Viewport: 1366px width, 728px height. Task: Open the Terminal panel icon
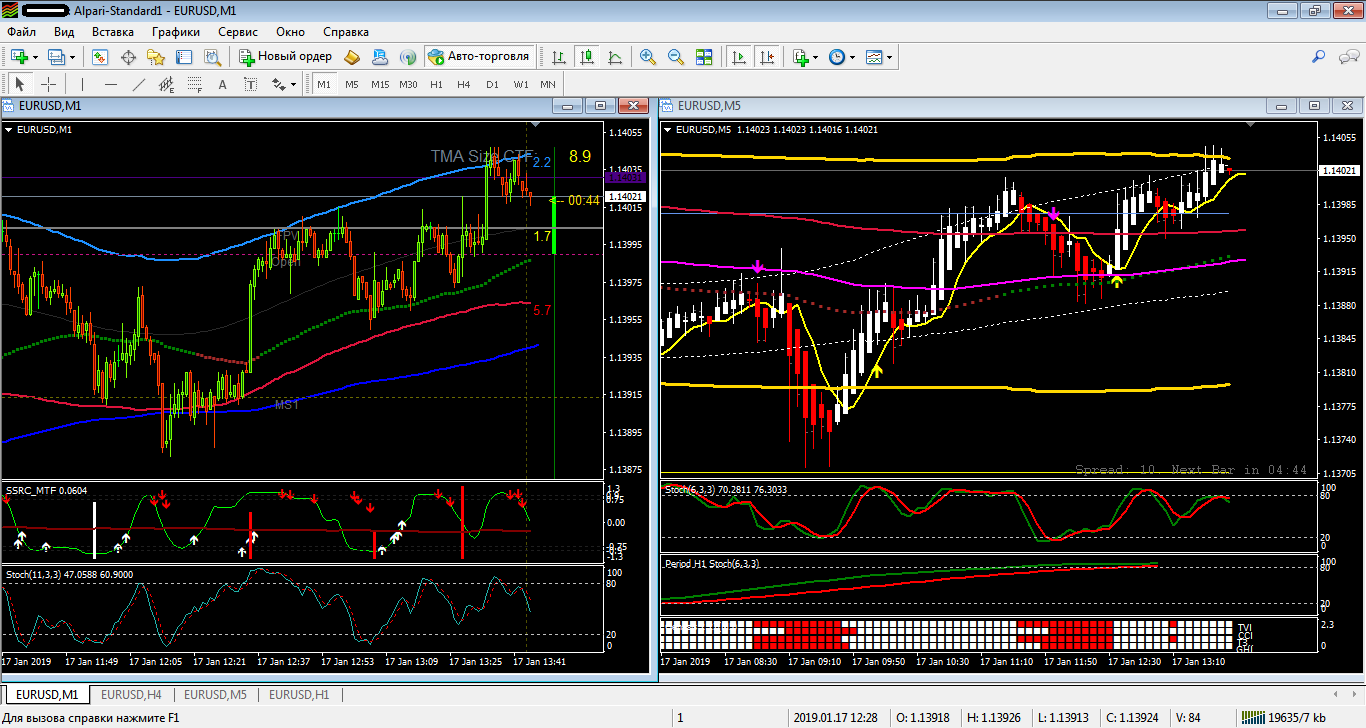click(184, 57)
